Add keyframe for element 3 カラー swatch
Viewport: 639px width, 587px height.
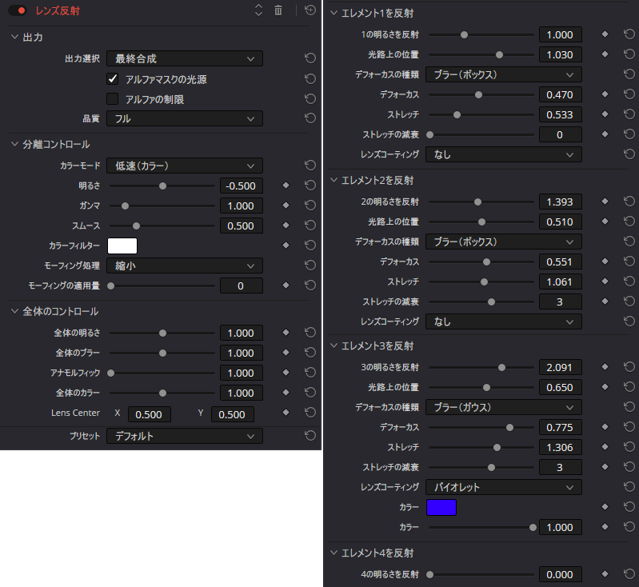tap(605, 507)
